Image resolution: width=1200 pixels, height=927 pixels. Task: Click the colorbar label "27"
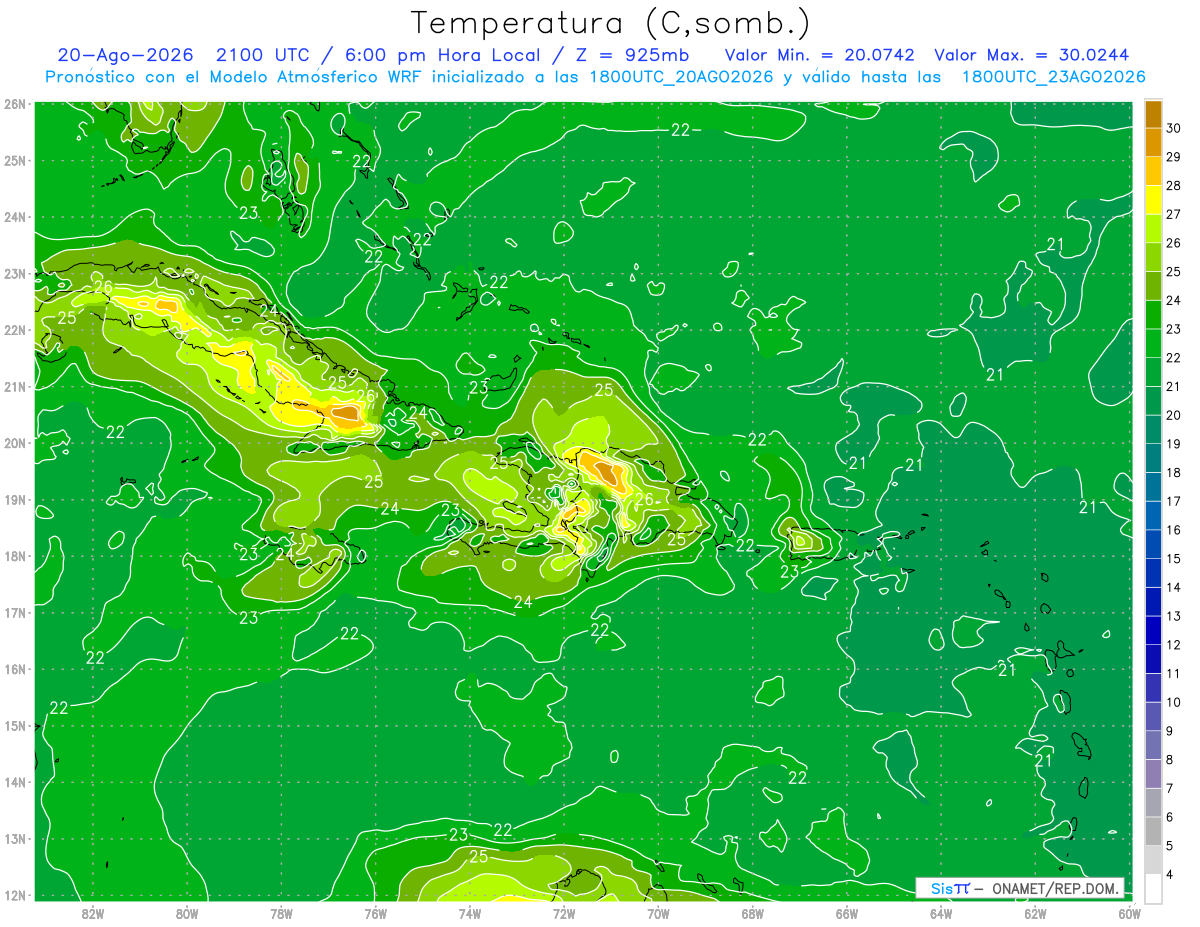[x=1173, y=214]
